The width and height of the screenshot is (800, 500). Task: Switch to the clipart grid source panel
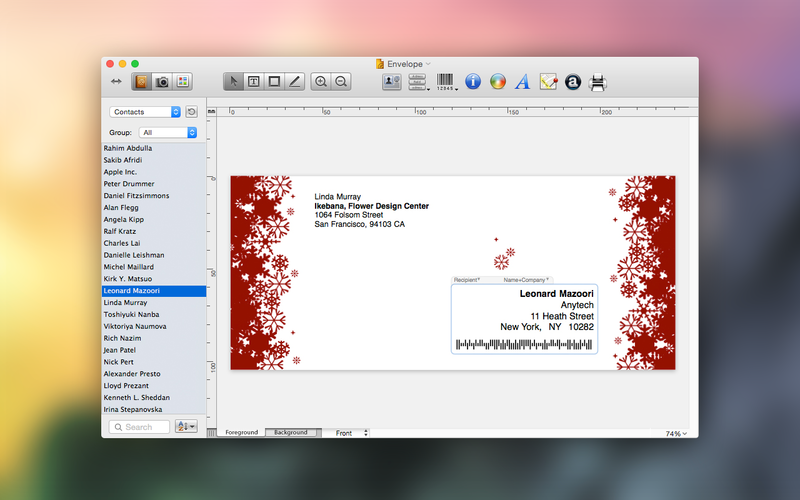pos(182,82)
